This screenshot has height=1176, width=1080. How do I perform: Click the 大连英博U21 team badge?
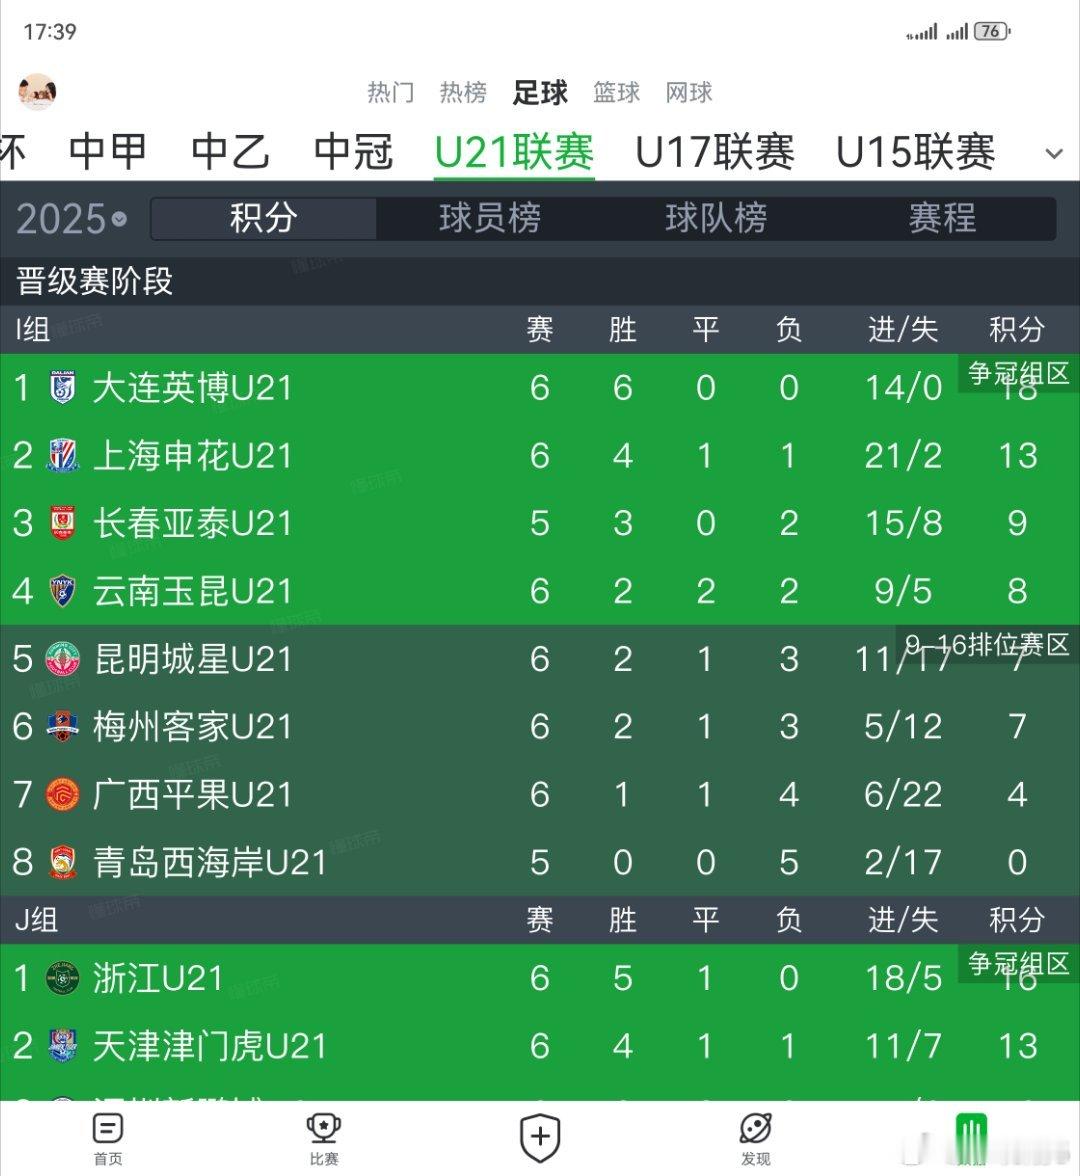(63, 388)
